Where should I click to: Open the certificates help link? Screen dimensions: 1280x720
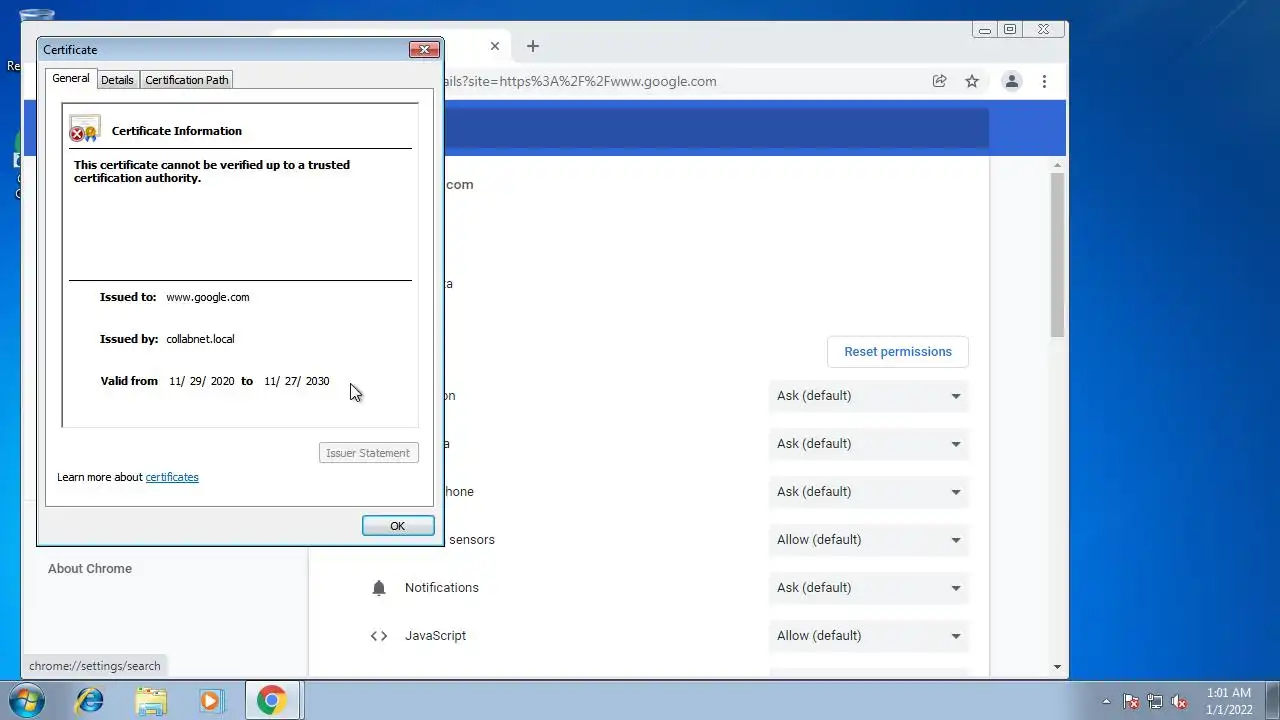coord(172,477)
